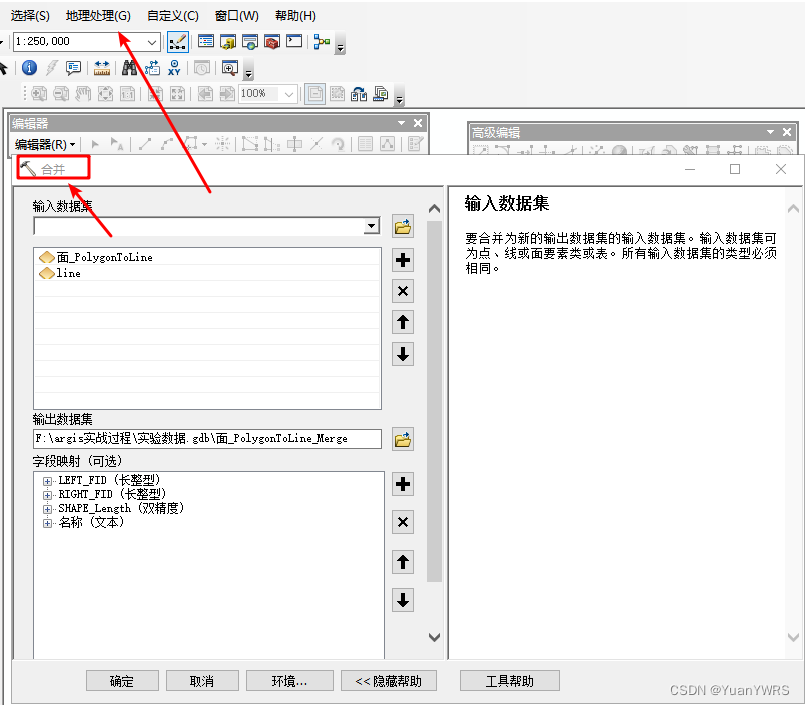Click the dialog vertical scrollbar thumb
805x705 pixels.
coord(434,402)
